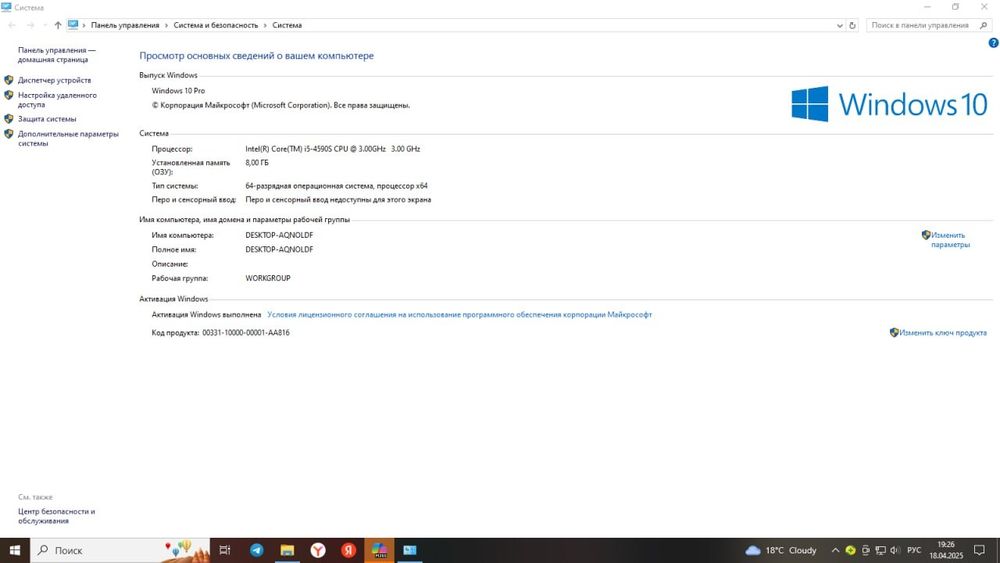Open Task View on the taskbar
The image size is (1000, 563).
tap(224, 550)
